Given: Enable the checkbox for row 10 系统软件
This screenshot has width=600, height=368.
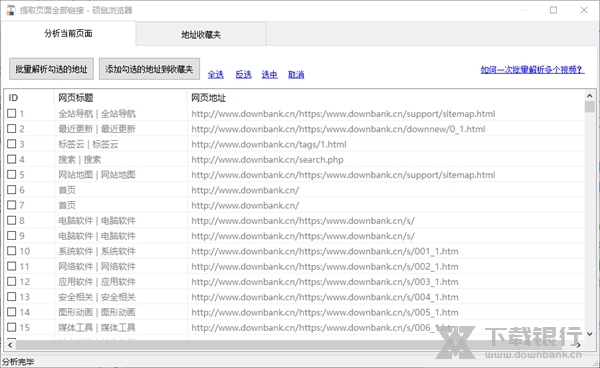Looking at the screenshot, I should click(12, 251).
